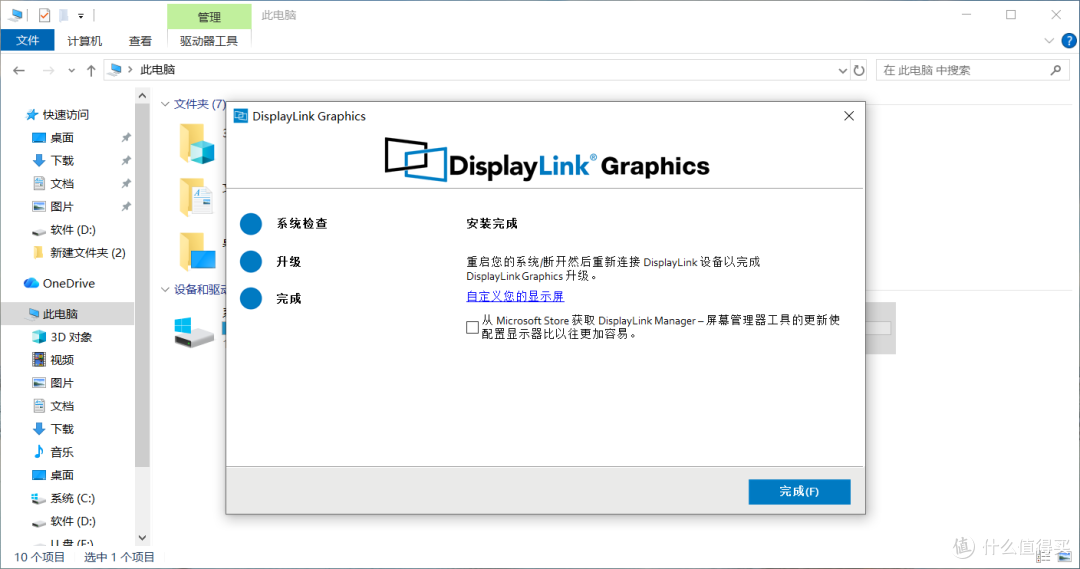Open the 文件 ribbon tab

(x=28, y=41)
